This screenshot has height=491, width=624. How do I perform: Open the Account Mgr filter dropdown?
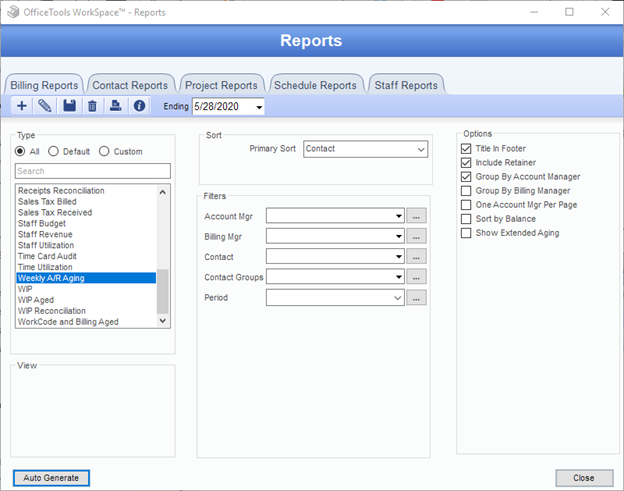398,216
